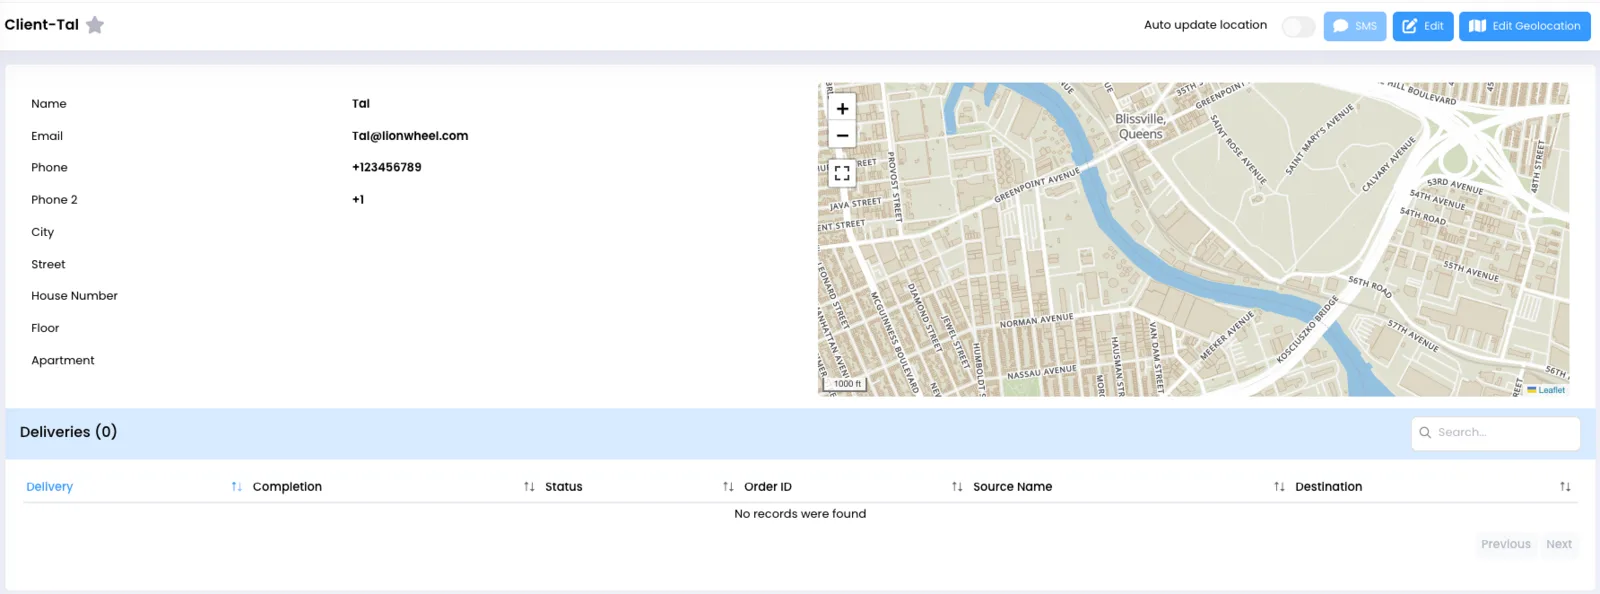1600x594 pixels.
Task: Sort by the Delivery column
Action: click(x=133, y=487)
